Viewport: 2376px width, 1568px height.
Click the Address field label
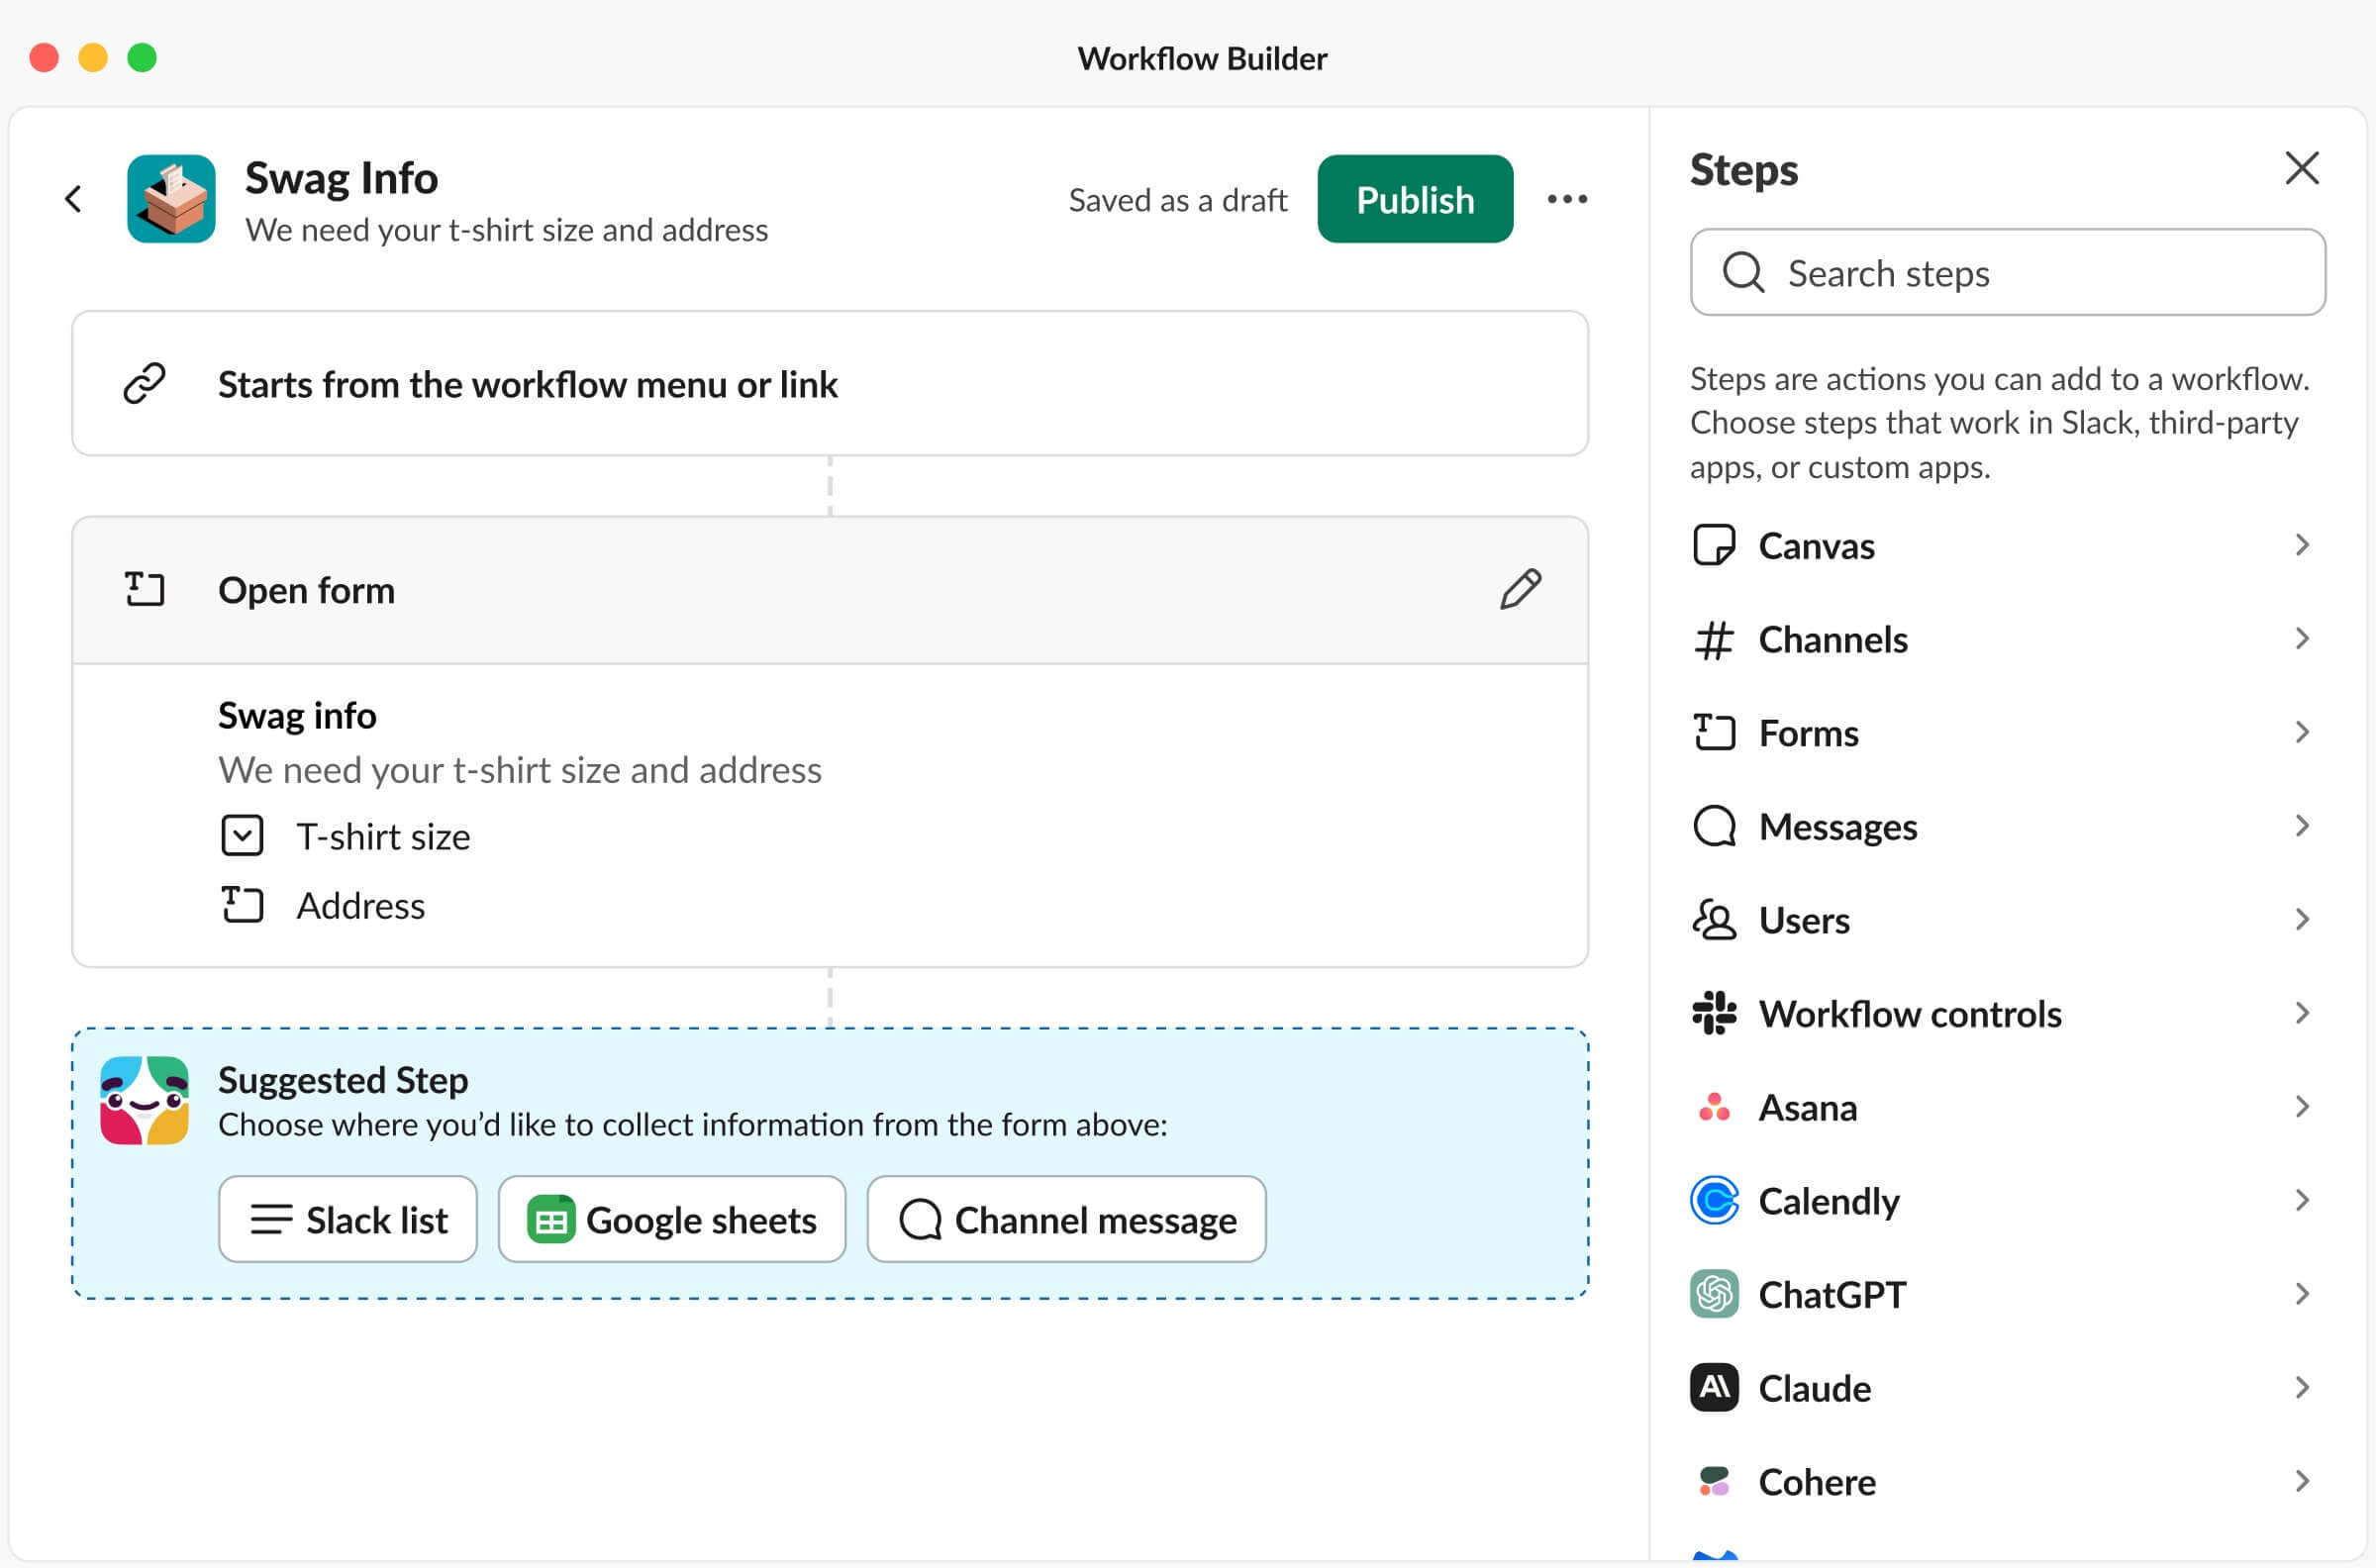click(360, 905)
